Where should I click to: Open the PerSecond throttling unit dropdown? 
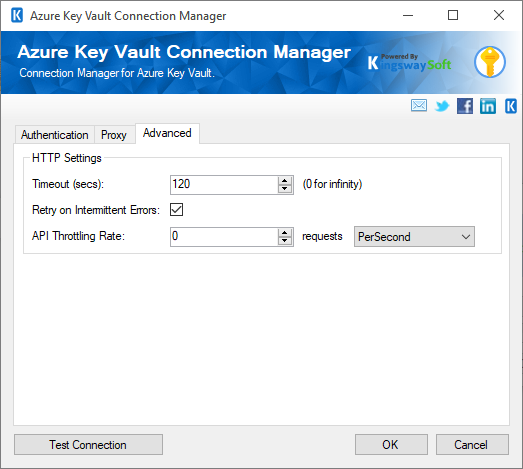pyautogui.click(x=414, y=237)
